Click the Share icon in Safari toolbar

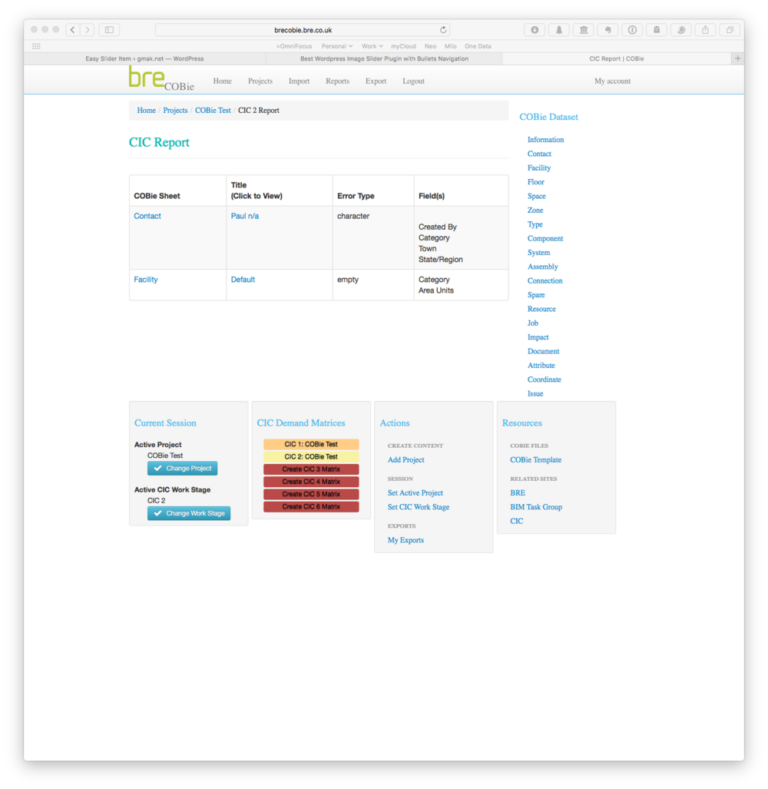point(706,30)
